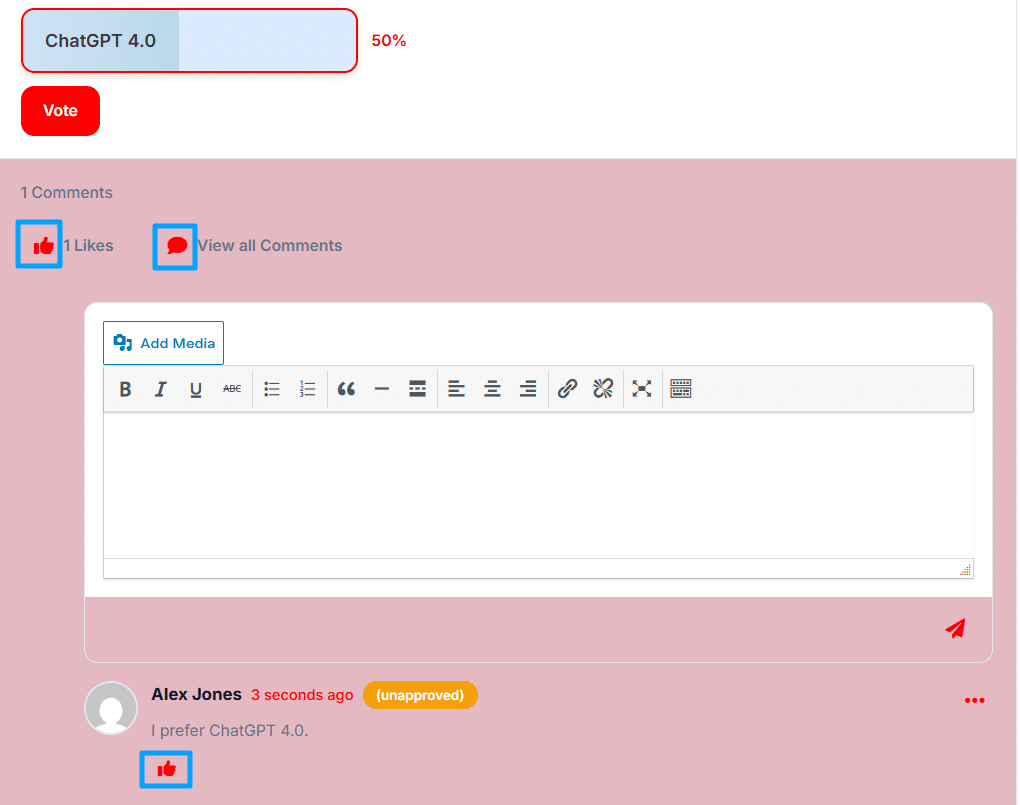The width and height of the screenshot is (1020, 805).
Task: Insert Read More tag
Action: (x=417, y=389)
